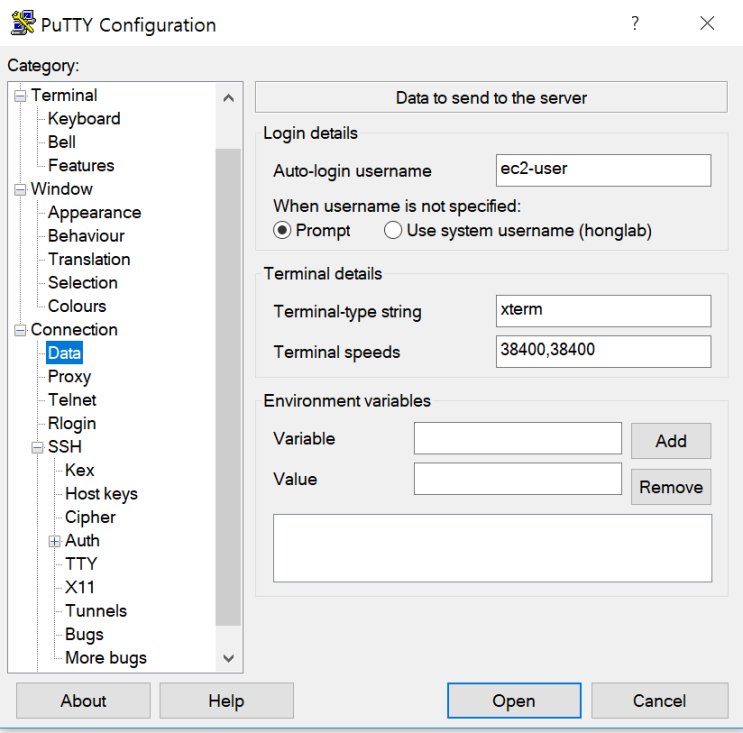Open Kex settings category

[80, 471]
